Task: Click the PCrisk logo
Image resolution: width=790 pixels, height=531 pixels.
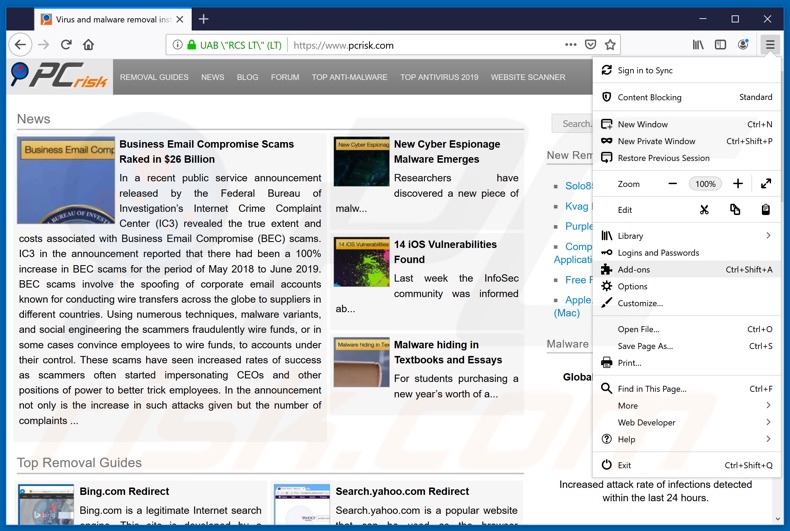Action: pyautogui.click(x=59, y=76)
